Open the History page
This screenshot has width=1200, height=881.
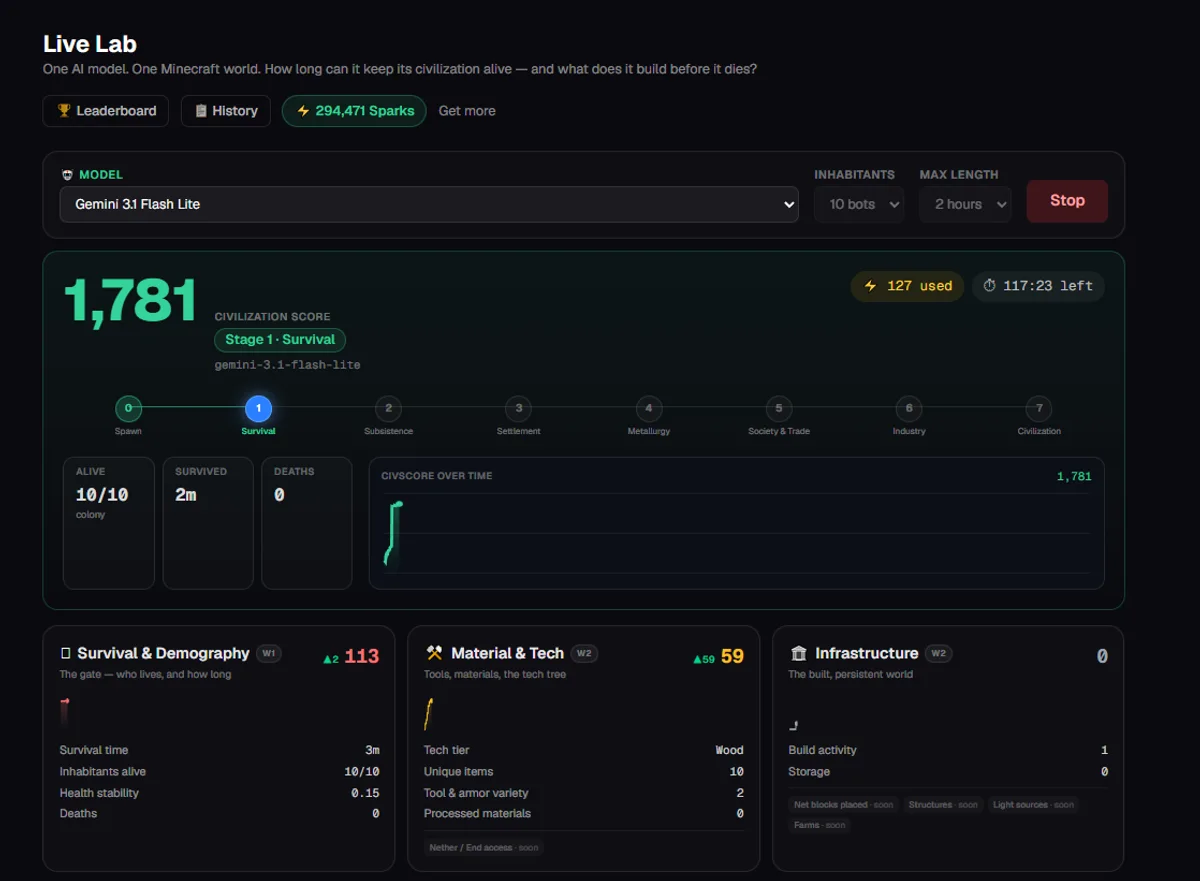(226, 111)
